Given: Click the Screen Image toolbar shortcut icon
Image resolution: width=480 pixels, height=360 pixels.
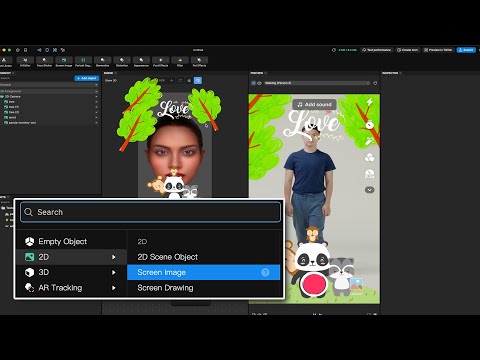Looking at the screenshot, I should pos(64,60).
